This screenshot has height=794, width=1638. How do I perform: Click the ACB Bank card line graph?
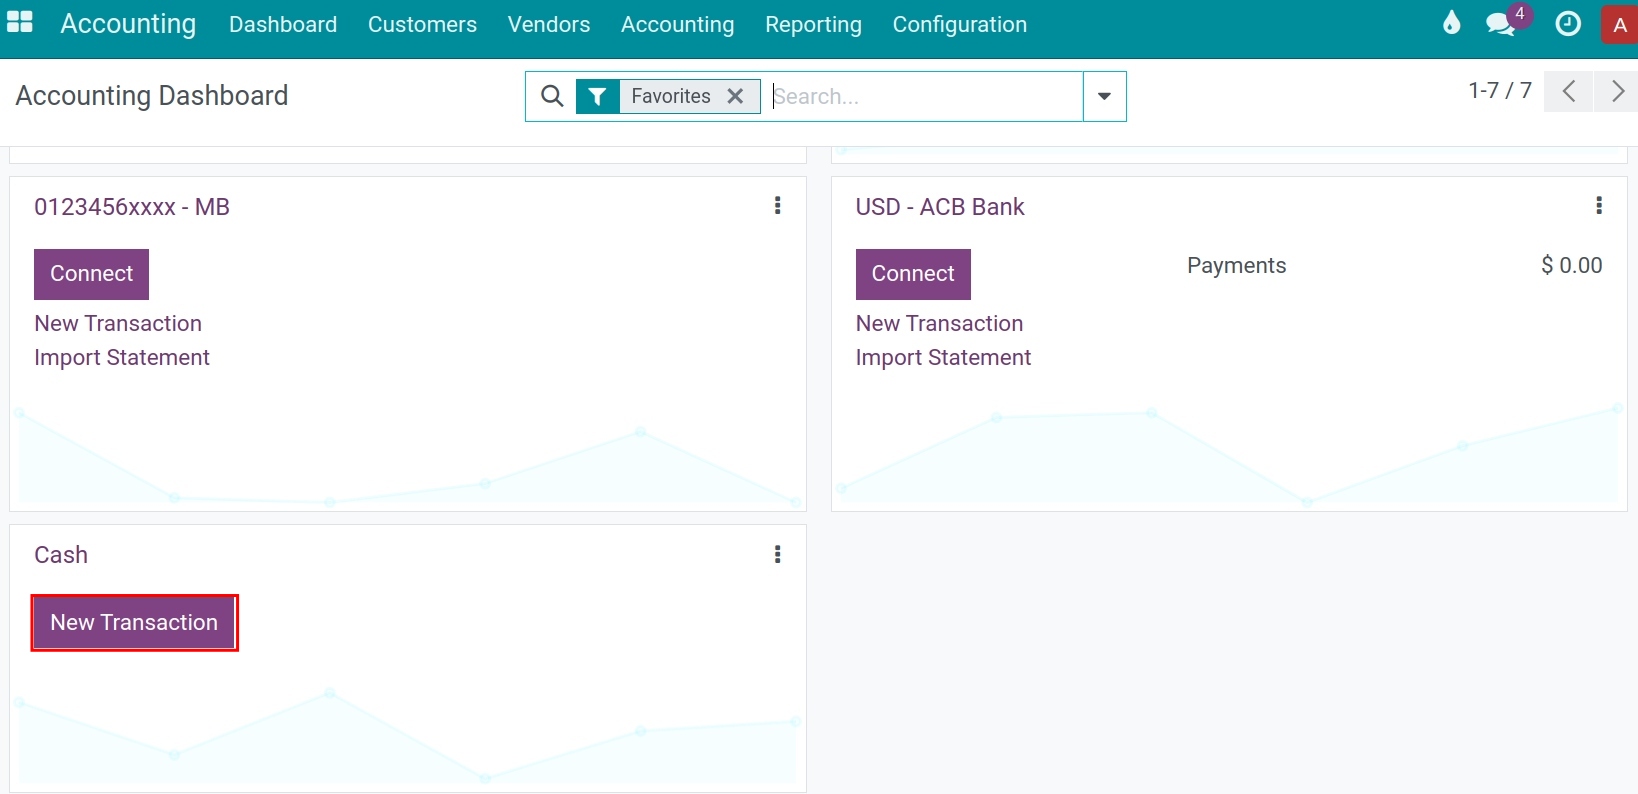(1229, 453)
